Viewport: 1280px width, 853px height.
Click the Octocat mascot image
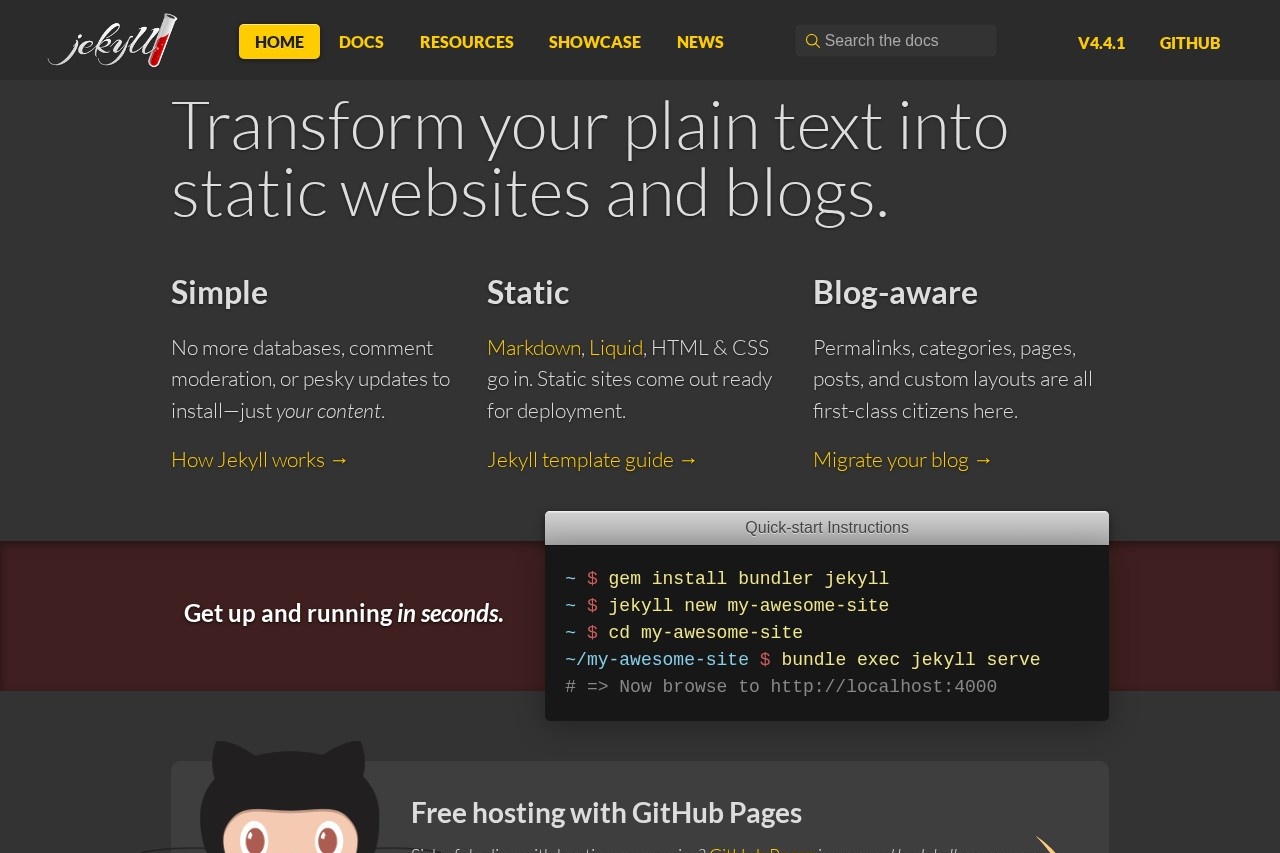coord(289,797)
